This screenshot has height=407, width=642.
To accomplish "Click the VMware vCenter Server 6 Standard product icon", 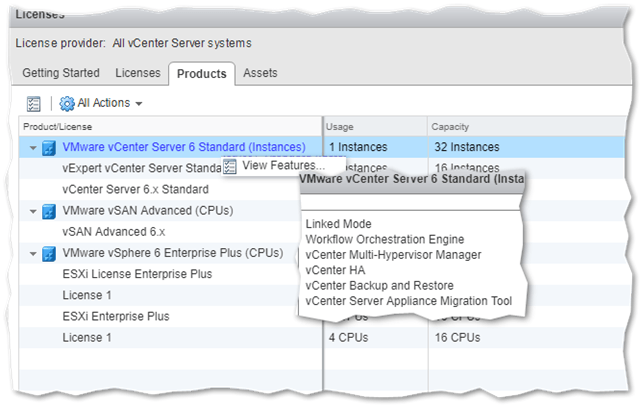I will click(49, 148).
